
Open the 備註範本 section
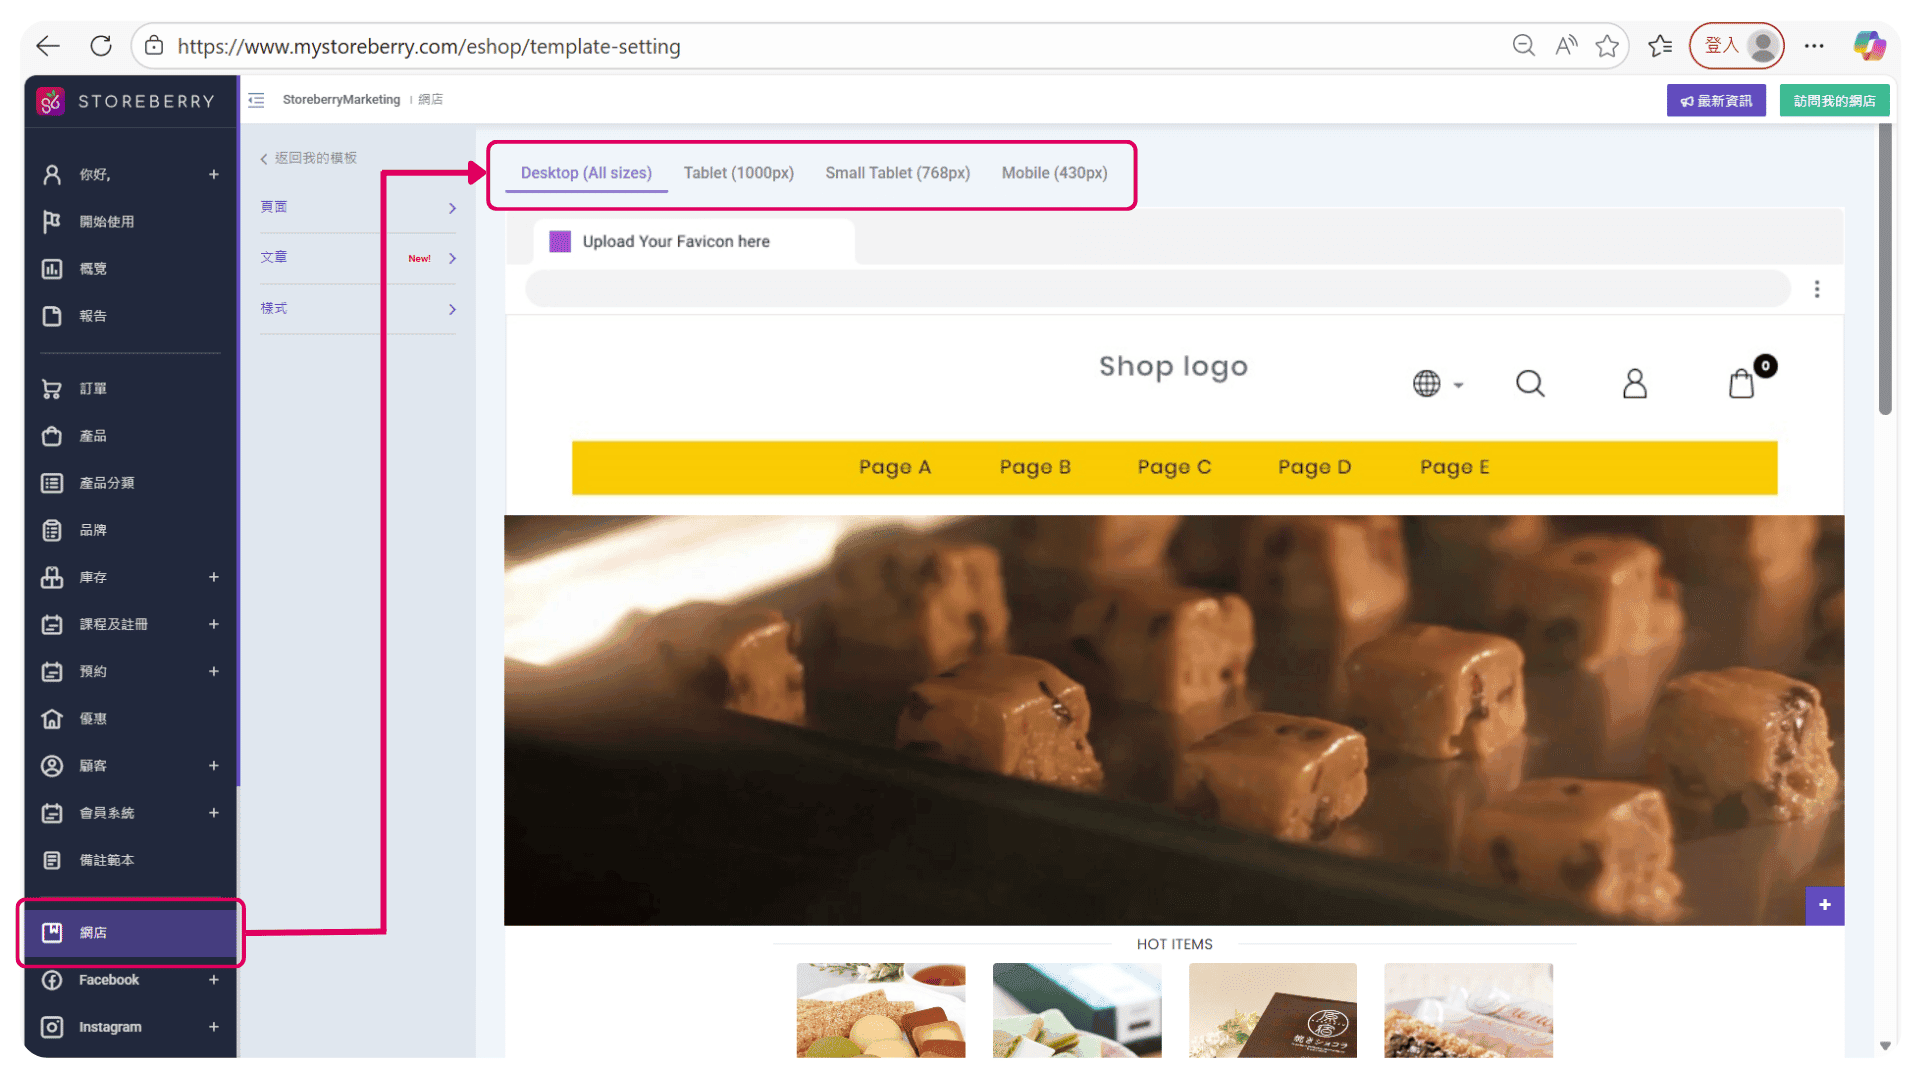point(110,859)
